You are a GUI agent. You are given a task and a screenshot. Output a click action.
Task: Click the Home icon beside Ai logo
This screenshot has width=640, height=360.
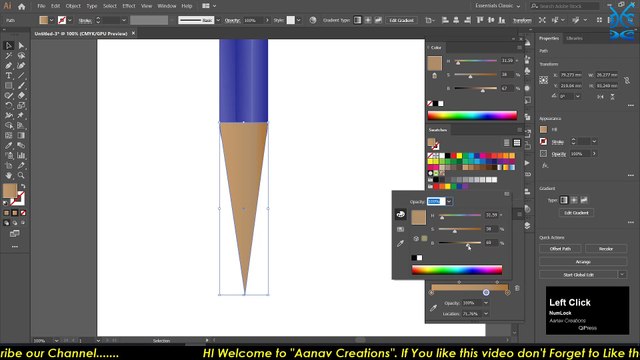[21, 6]
